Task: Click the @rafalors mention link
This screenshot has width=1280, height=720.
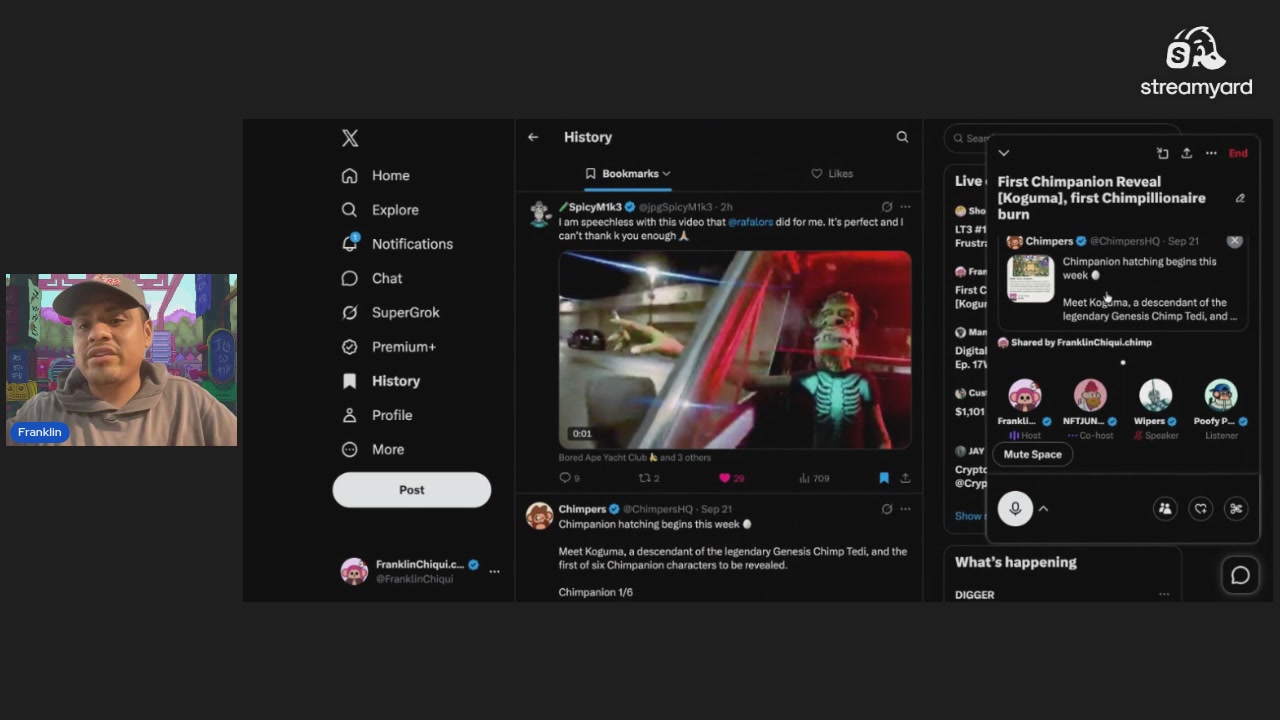Action: (x=750, y=222)
